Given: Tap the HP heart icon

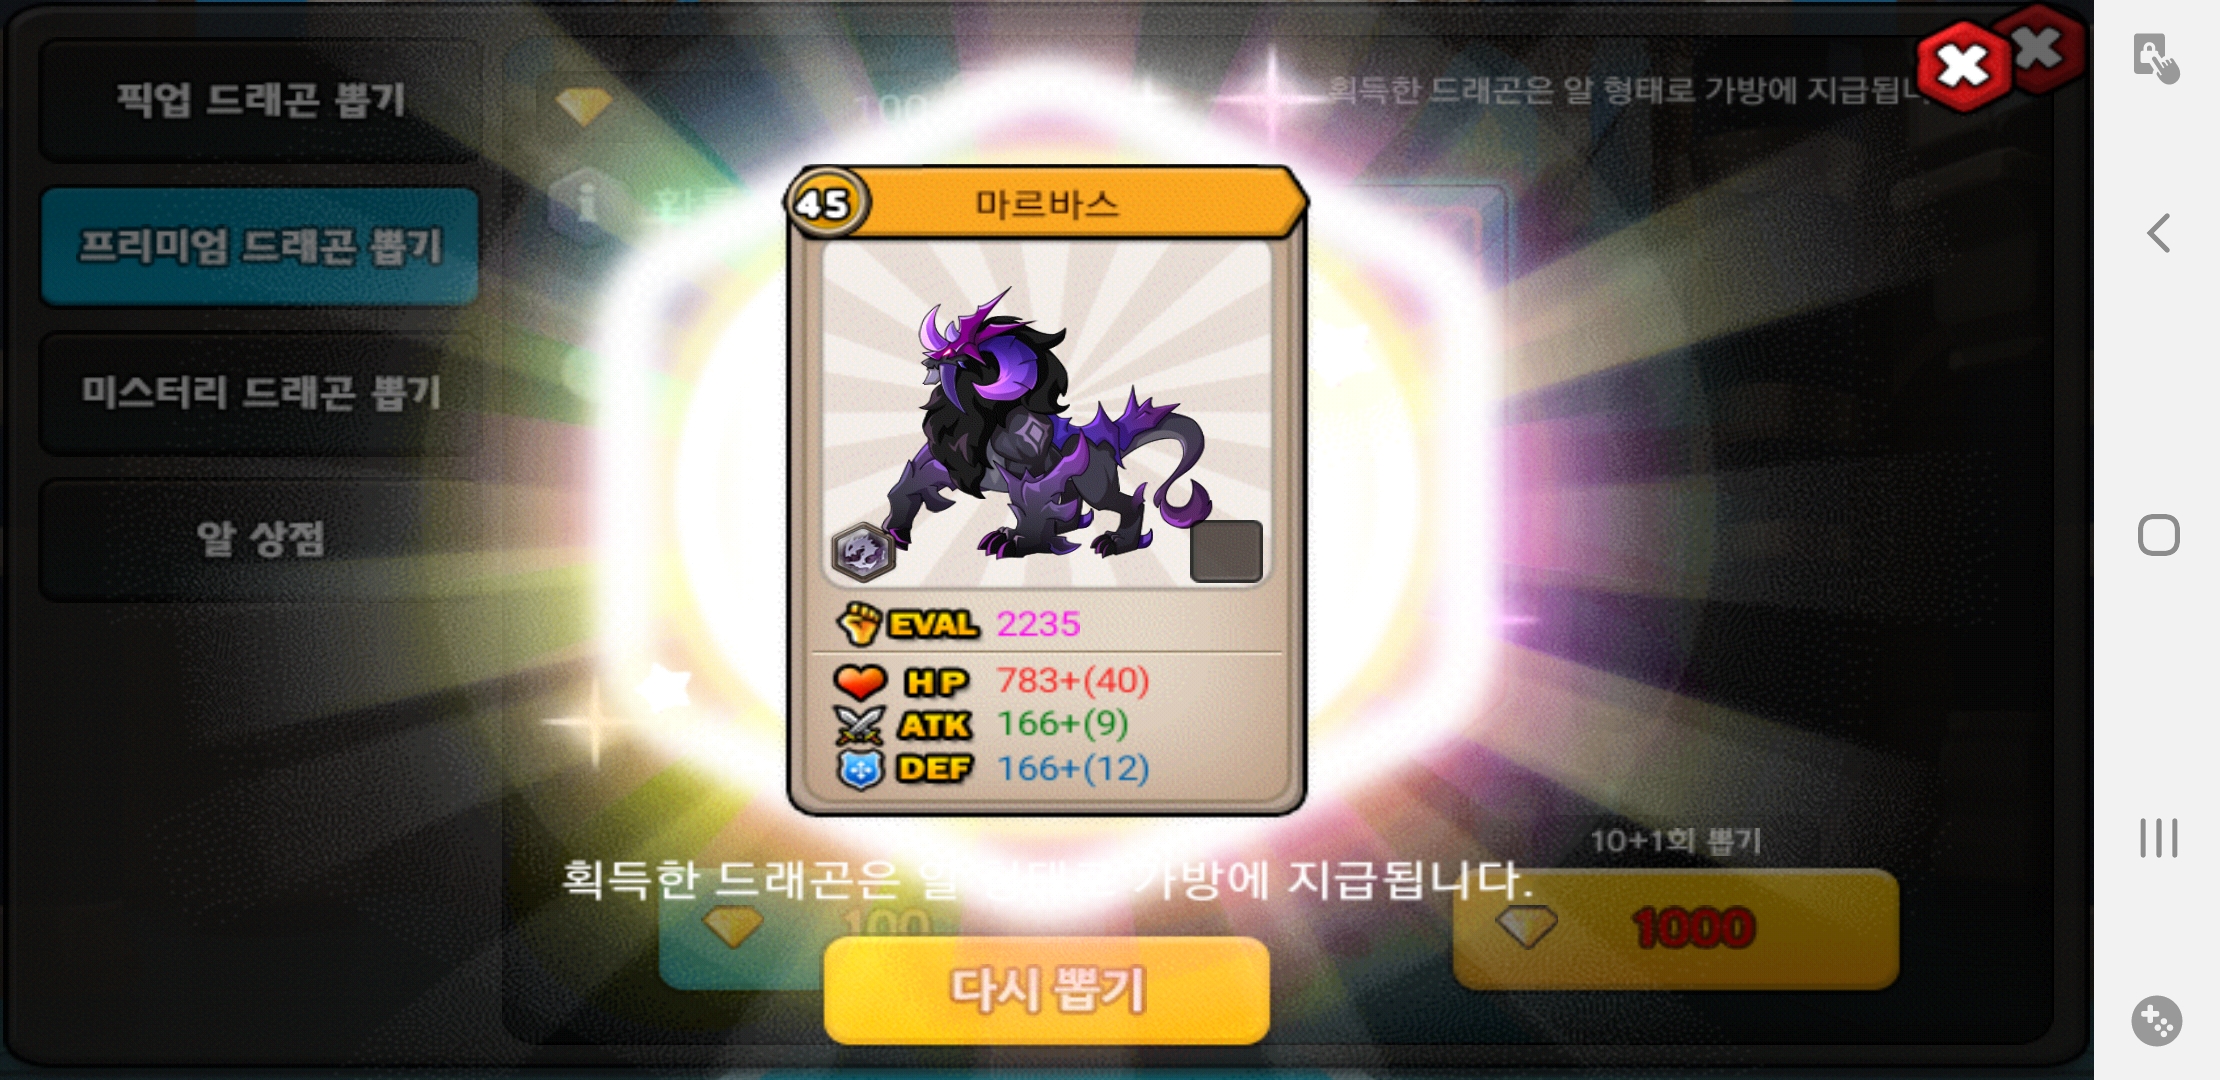Looking at the screenshot, I should pos(860,682).
